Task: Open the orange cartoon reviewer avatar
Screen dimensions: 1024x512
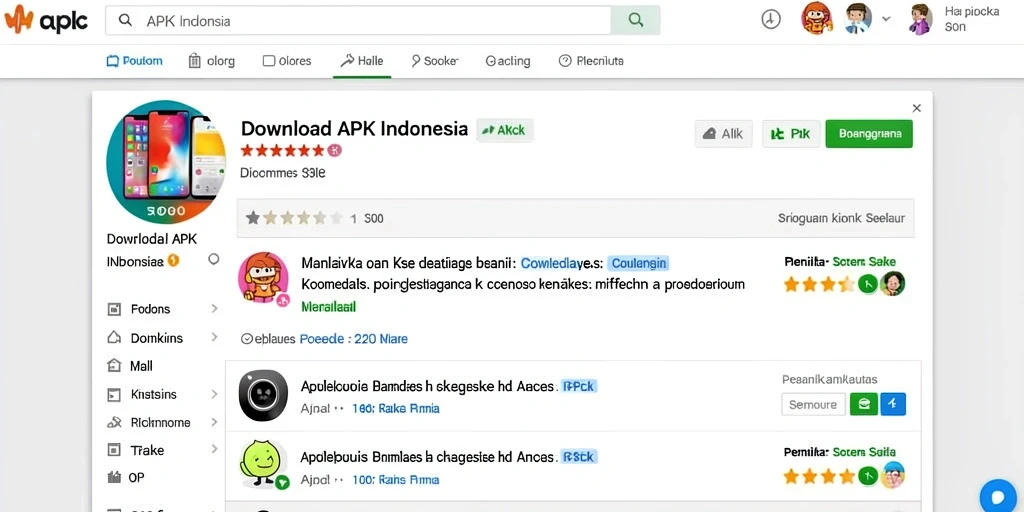Action: pos(264,278)
